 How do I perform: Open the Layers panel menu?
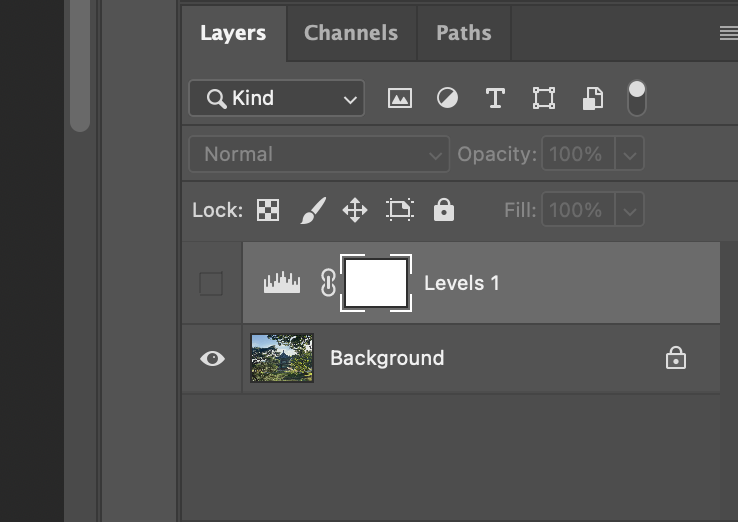tap(729, 33)
